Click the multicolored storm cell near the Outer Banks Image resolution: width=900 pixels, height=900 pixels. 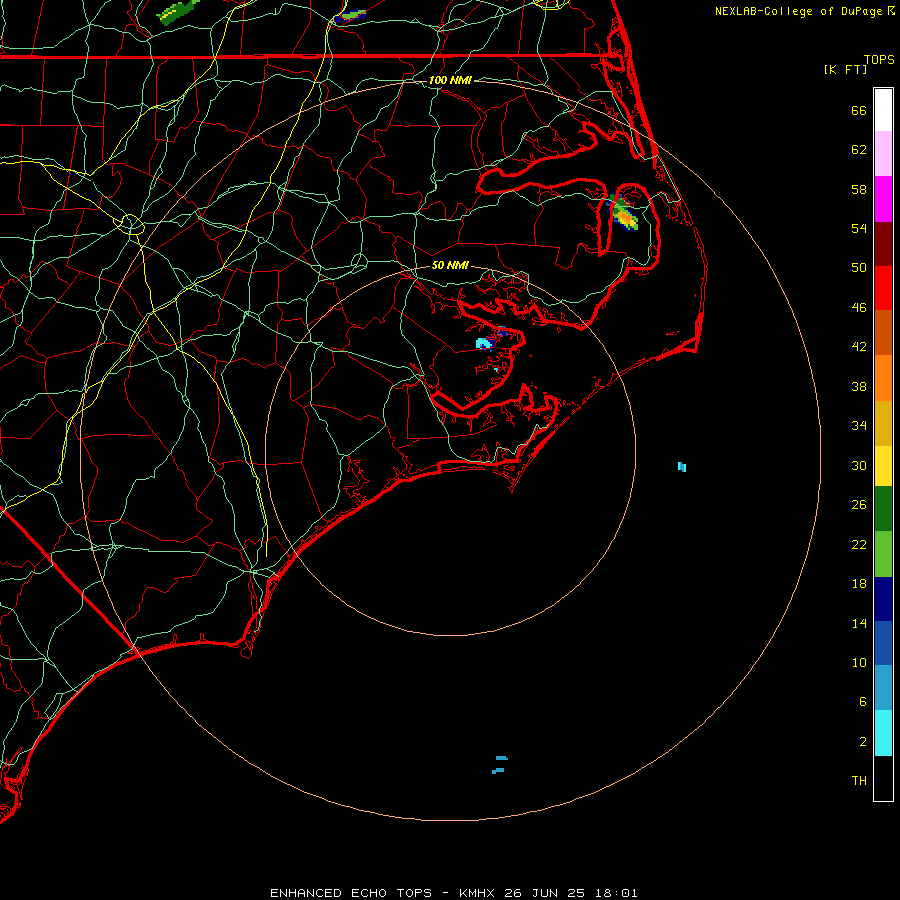623,212
